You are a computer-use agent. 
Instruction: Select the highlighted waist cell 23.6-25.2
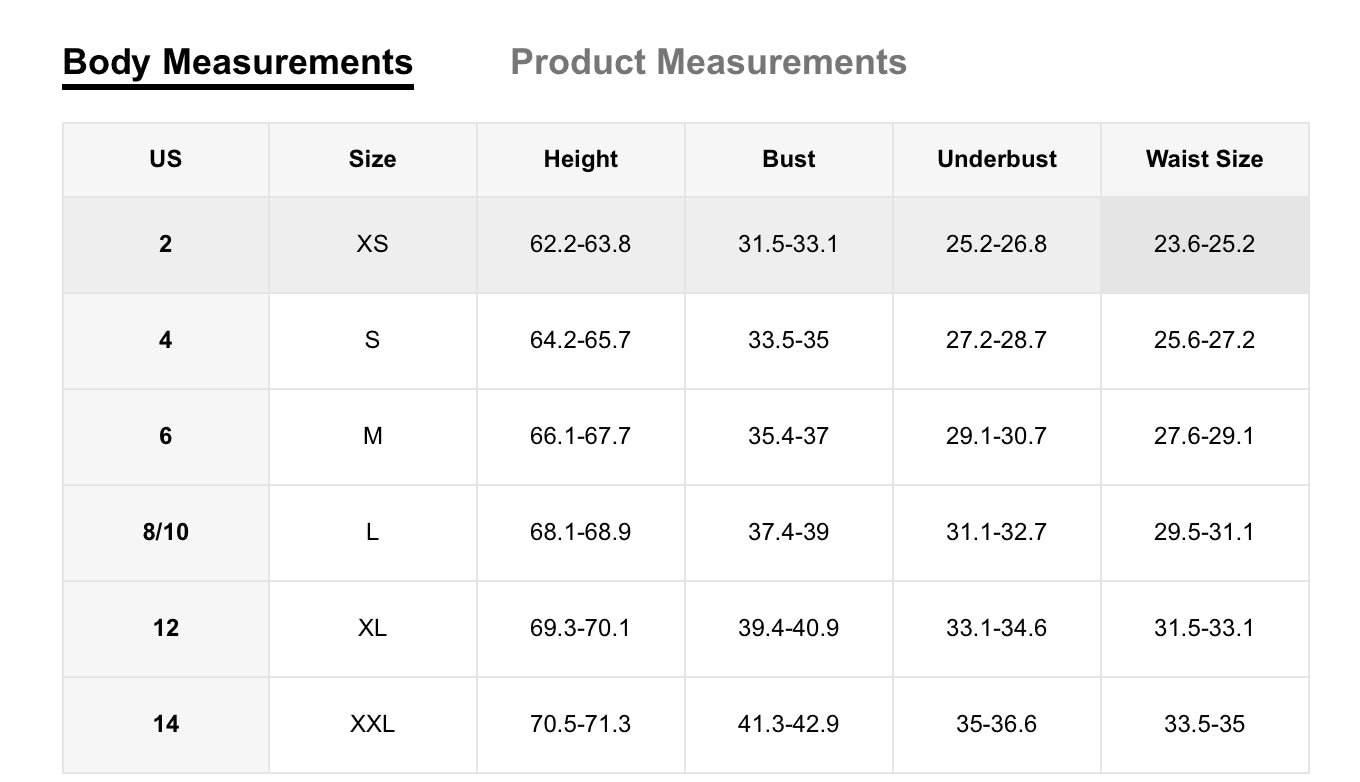click(1204, 244)
